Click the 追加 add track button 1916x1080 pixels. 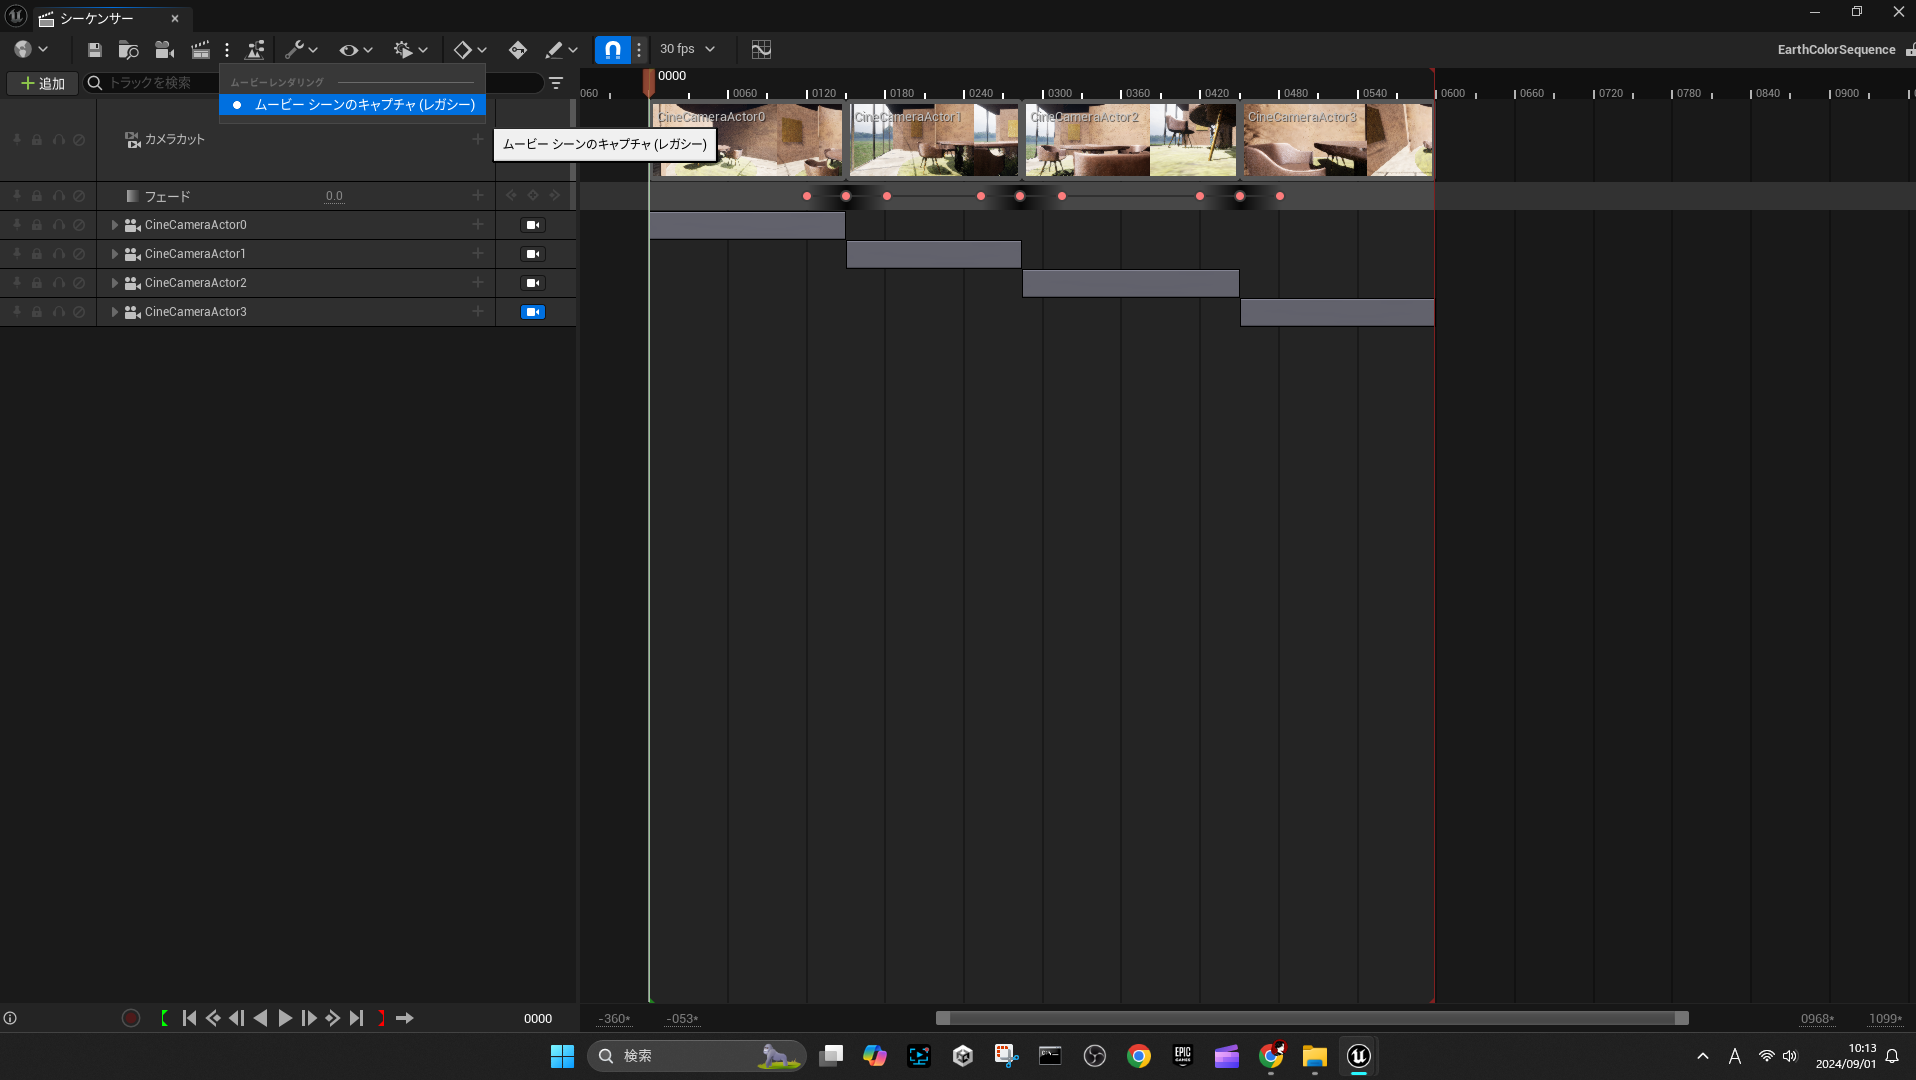(x=43, y=83)
